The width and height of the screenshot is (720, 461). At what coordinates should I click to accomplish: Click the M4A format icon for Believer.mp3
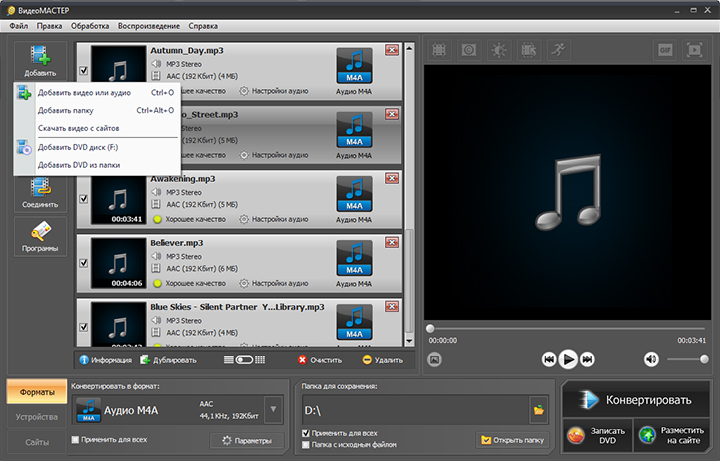[x=354, y=259]
